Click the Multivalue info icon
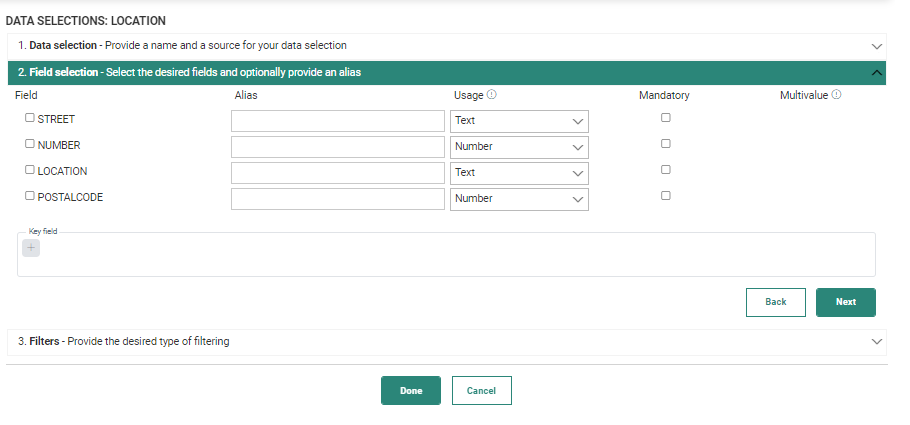Screen dimensions: 910x425 [836, 96]
